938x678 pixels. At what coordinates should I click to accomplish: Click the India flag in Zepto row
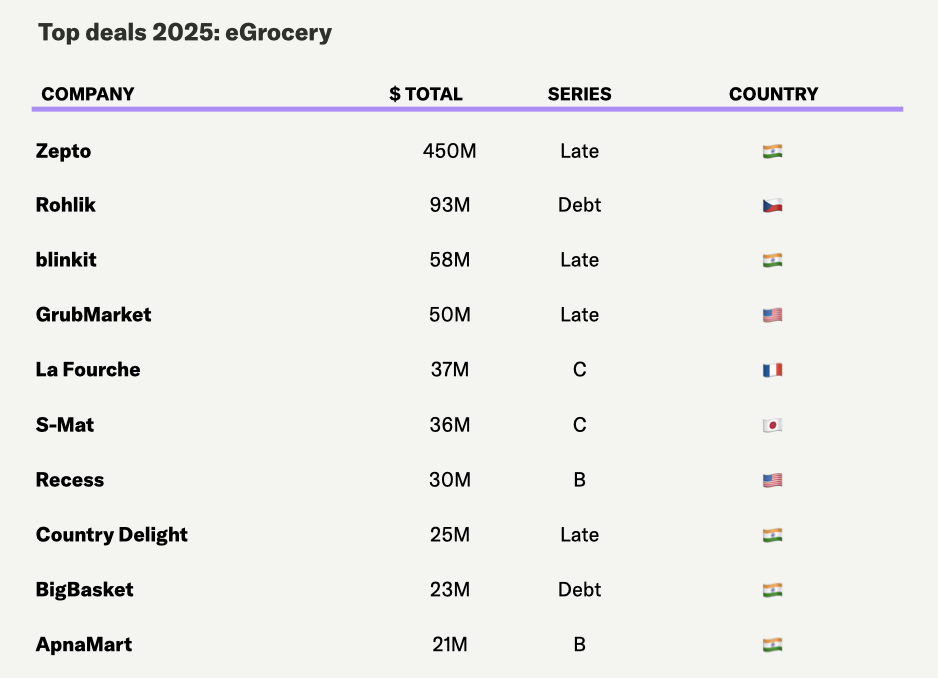point(772,152)
